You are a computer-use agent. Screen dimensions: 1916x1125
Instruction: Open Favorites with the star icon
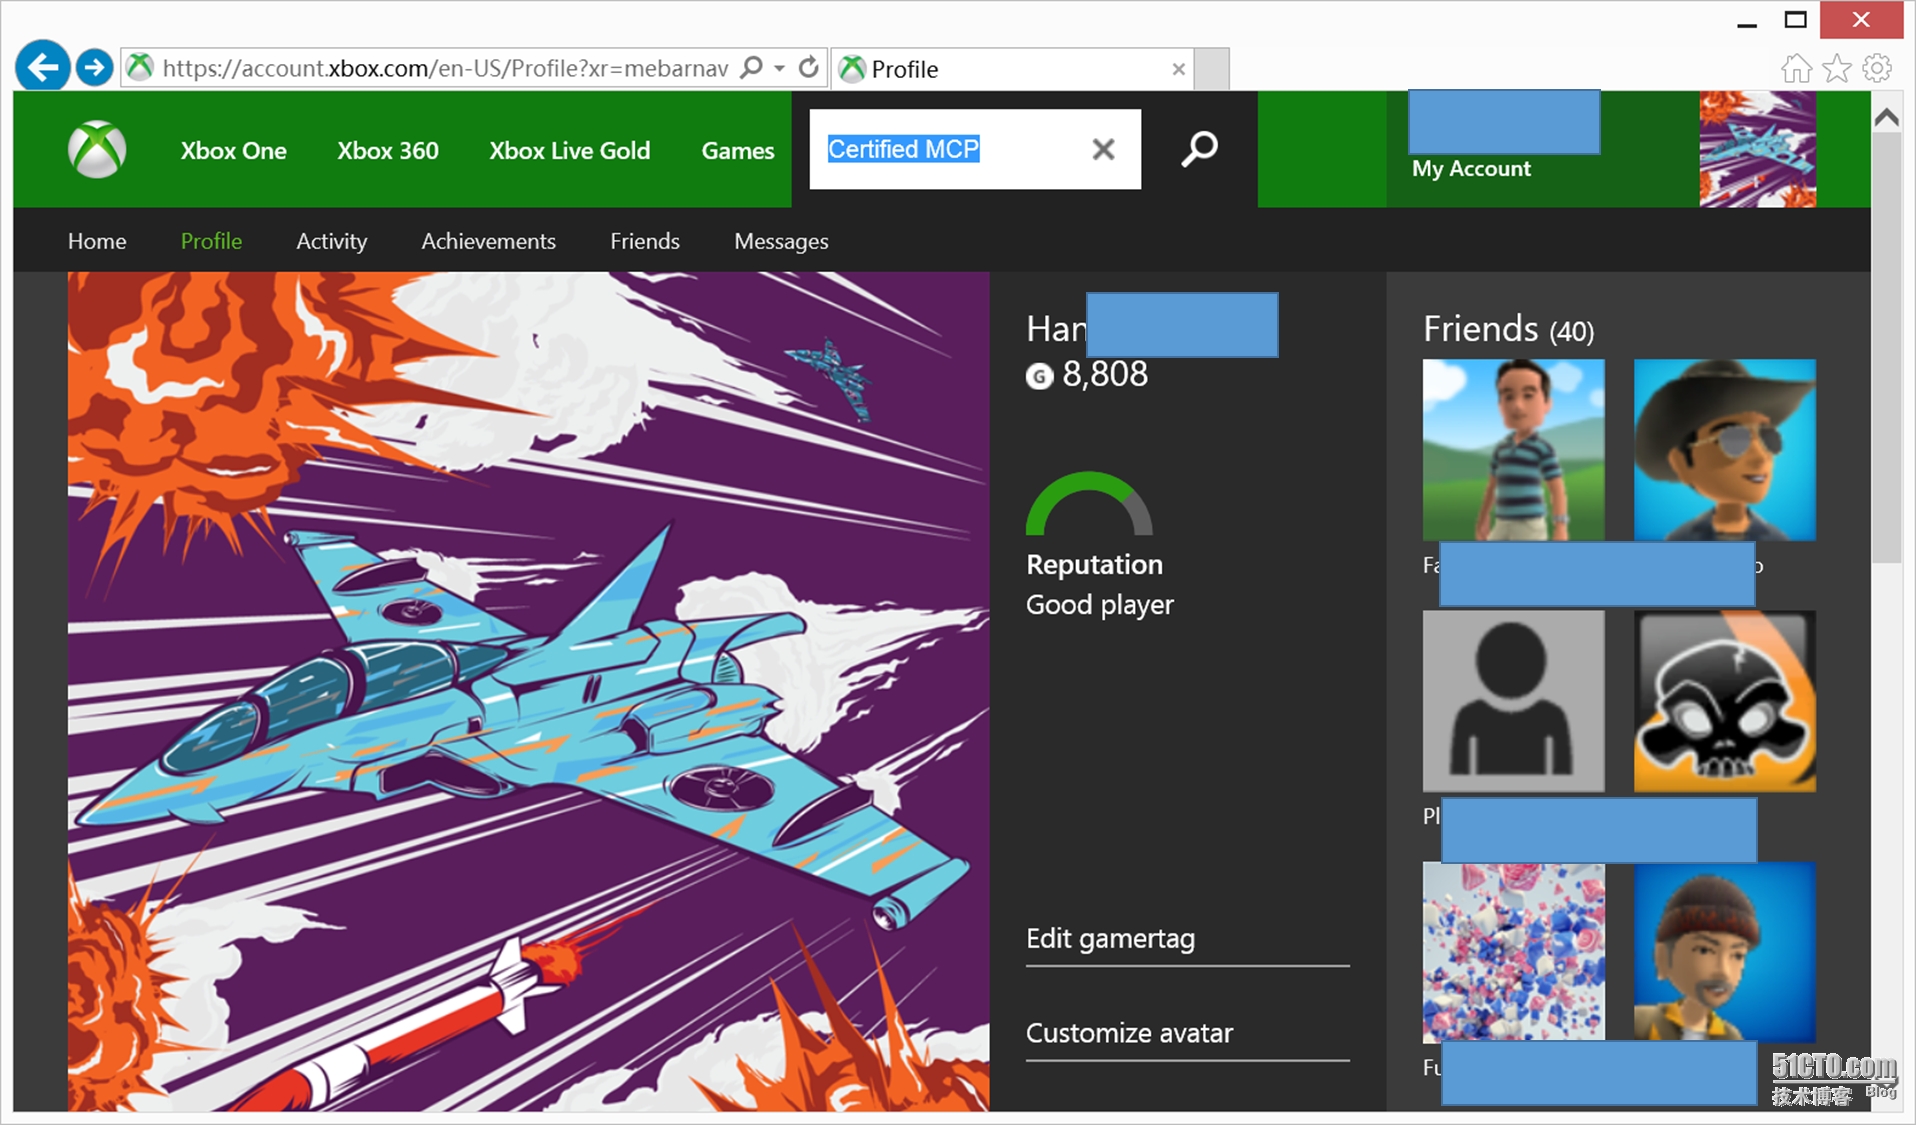[x=1837, y=68]
